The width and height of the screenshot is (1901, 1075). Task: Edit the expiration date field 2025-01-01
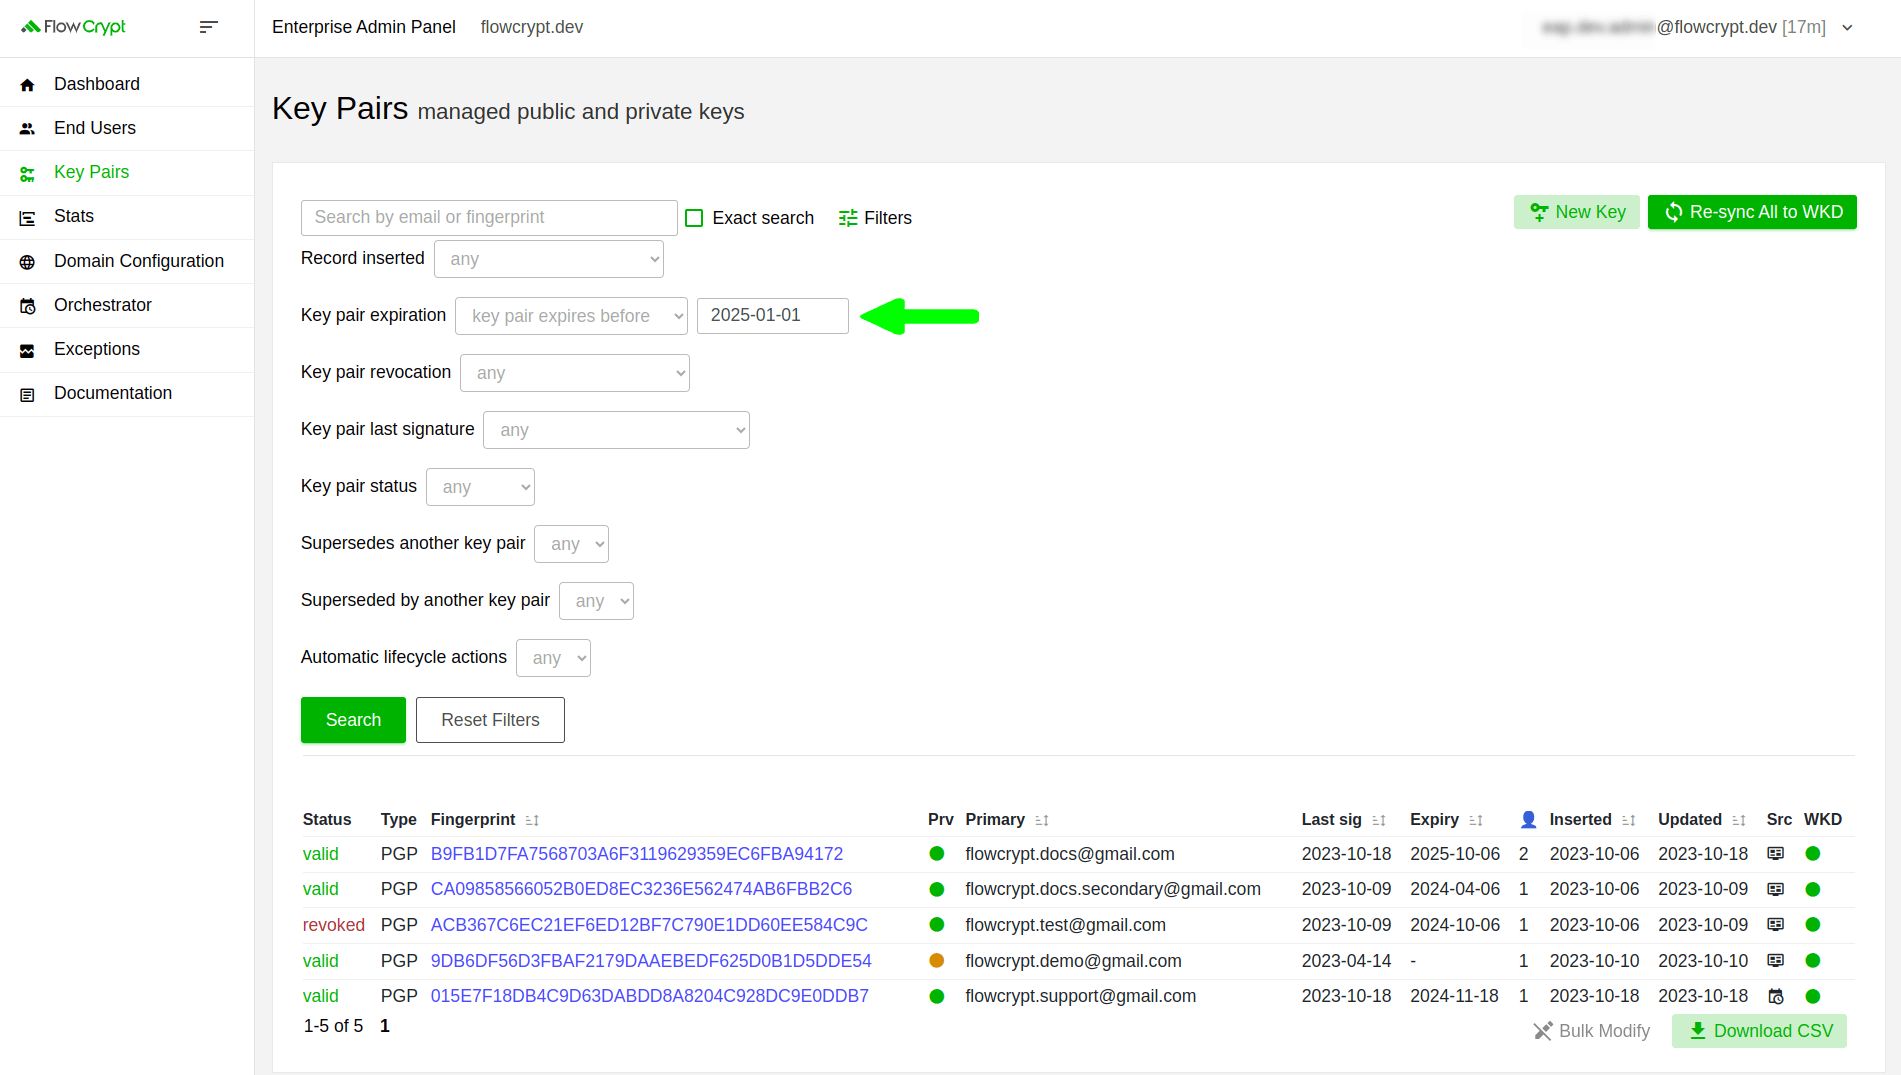(x=773, y=316)
